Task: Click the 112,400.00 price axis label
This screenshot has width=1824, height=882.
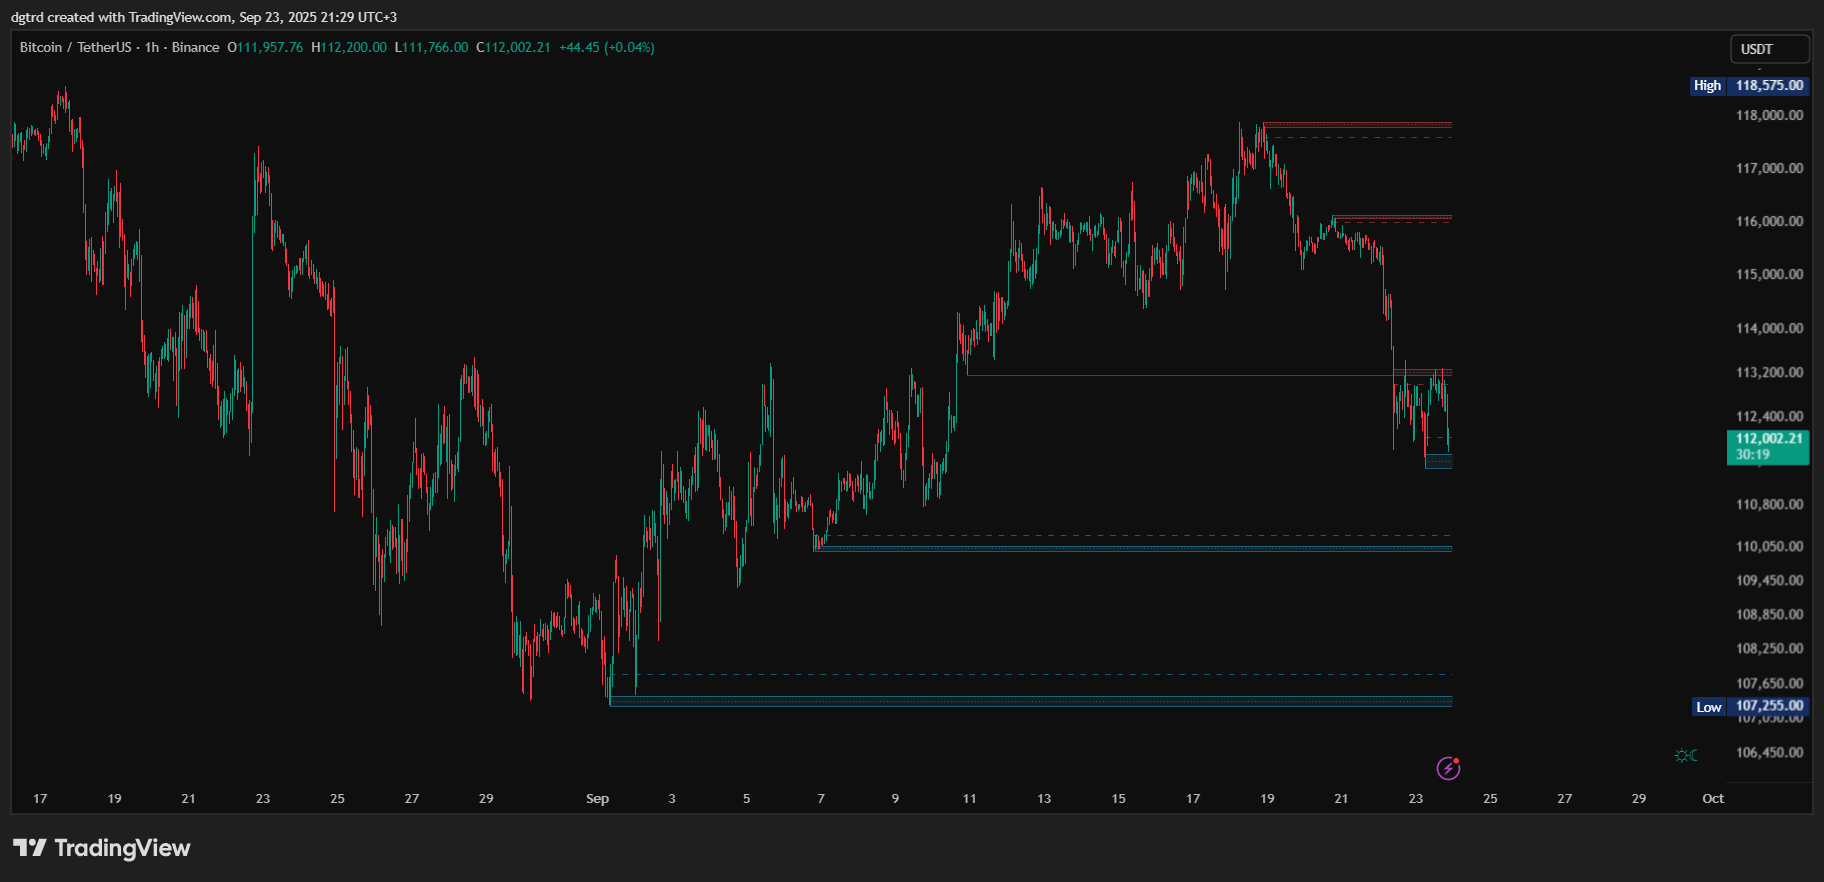Action: click(1769, 416)
